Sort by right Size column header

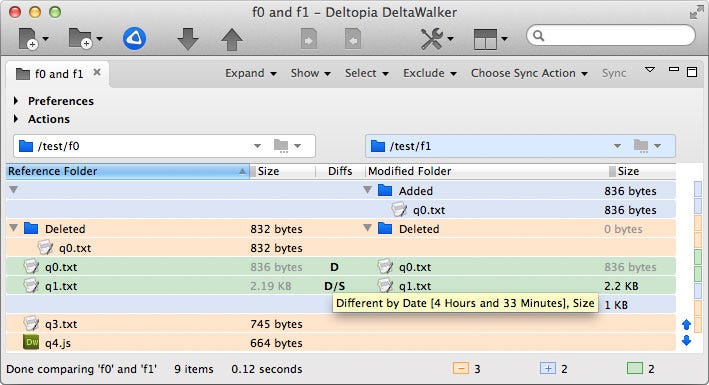642,171
